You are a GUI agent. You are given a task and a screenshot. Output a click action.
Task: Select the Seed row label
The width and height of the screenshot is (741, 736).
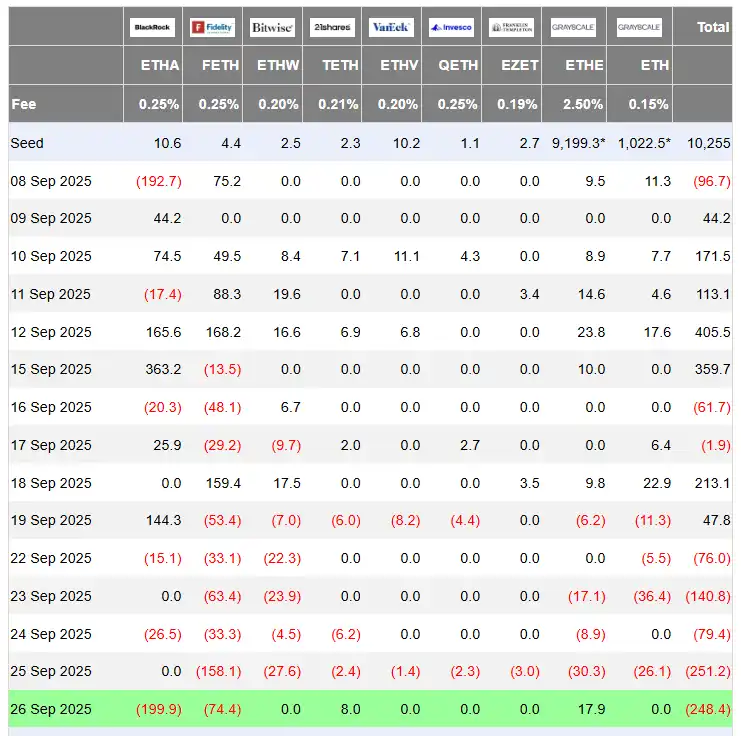point(27,143)
